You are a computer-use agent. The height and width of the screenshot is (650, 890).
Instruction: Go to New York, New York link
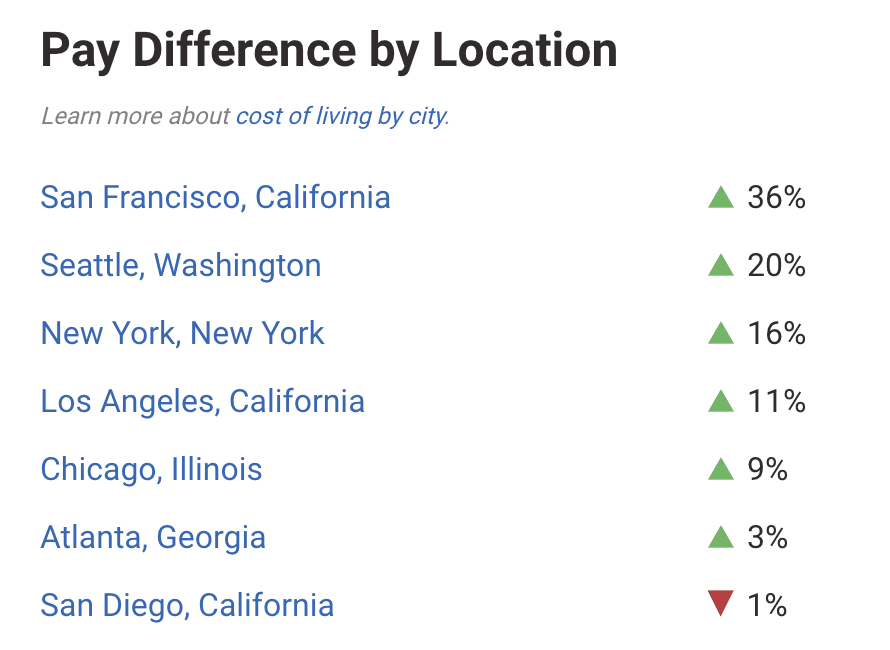tap(182, 333)
